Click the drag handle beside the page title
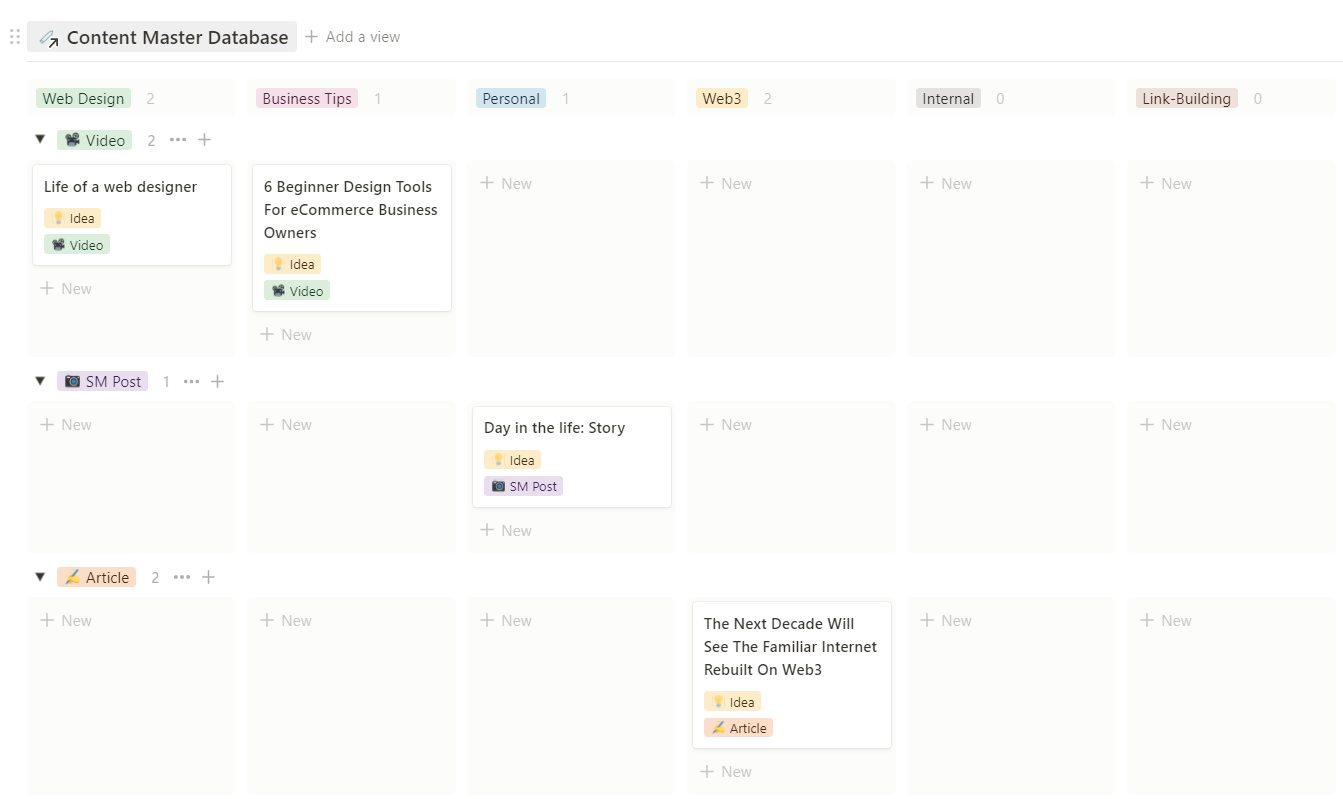Image resolution: width=1343 pixels, height=799 pixels. point(14,36)
